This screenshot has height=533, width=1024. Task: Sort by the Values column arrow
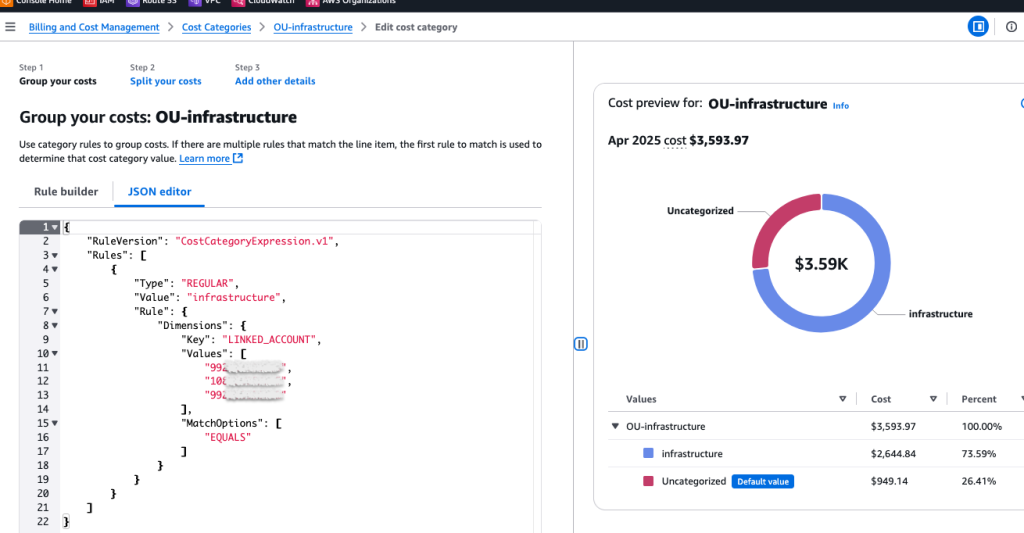tap(842, 398)
